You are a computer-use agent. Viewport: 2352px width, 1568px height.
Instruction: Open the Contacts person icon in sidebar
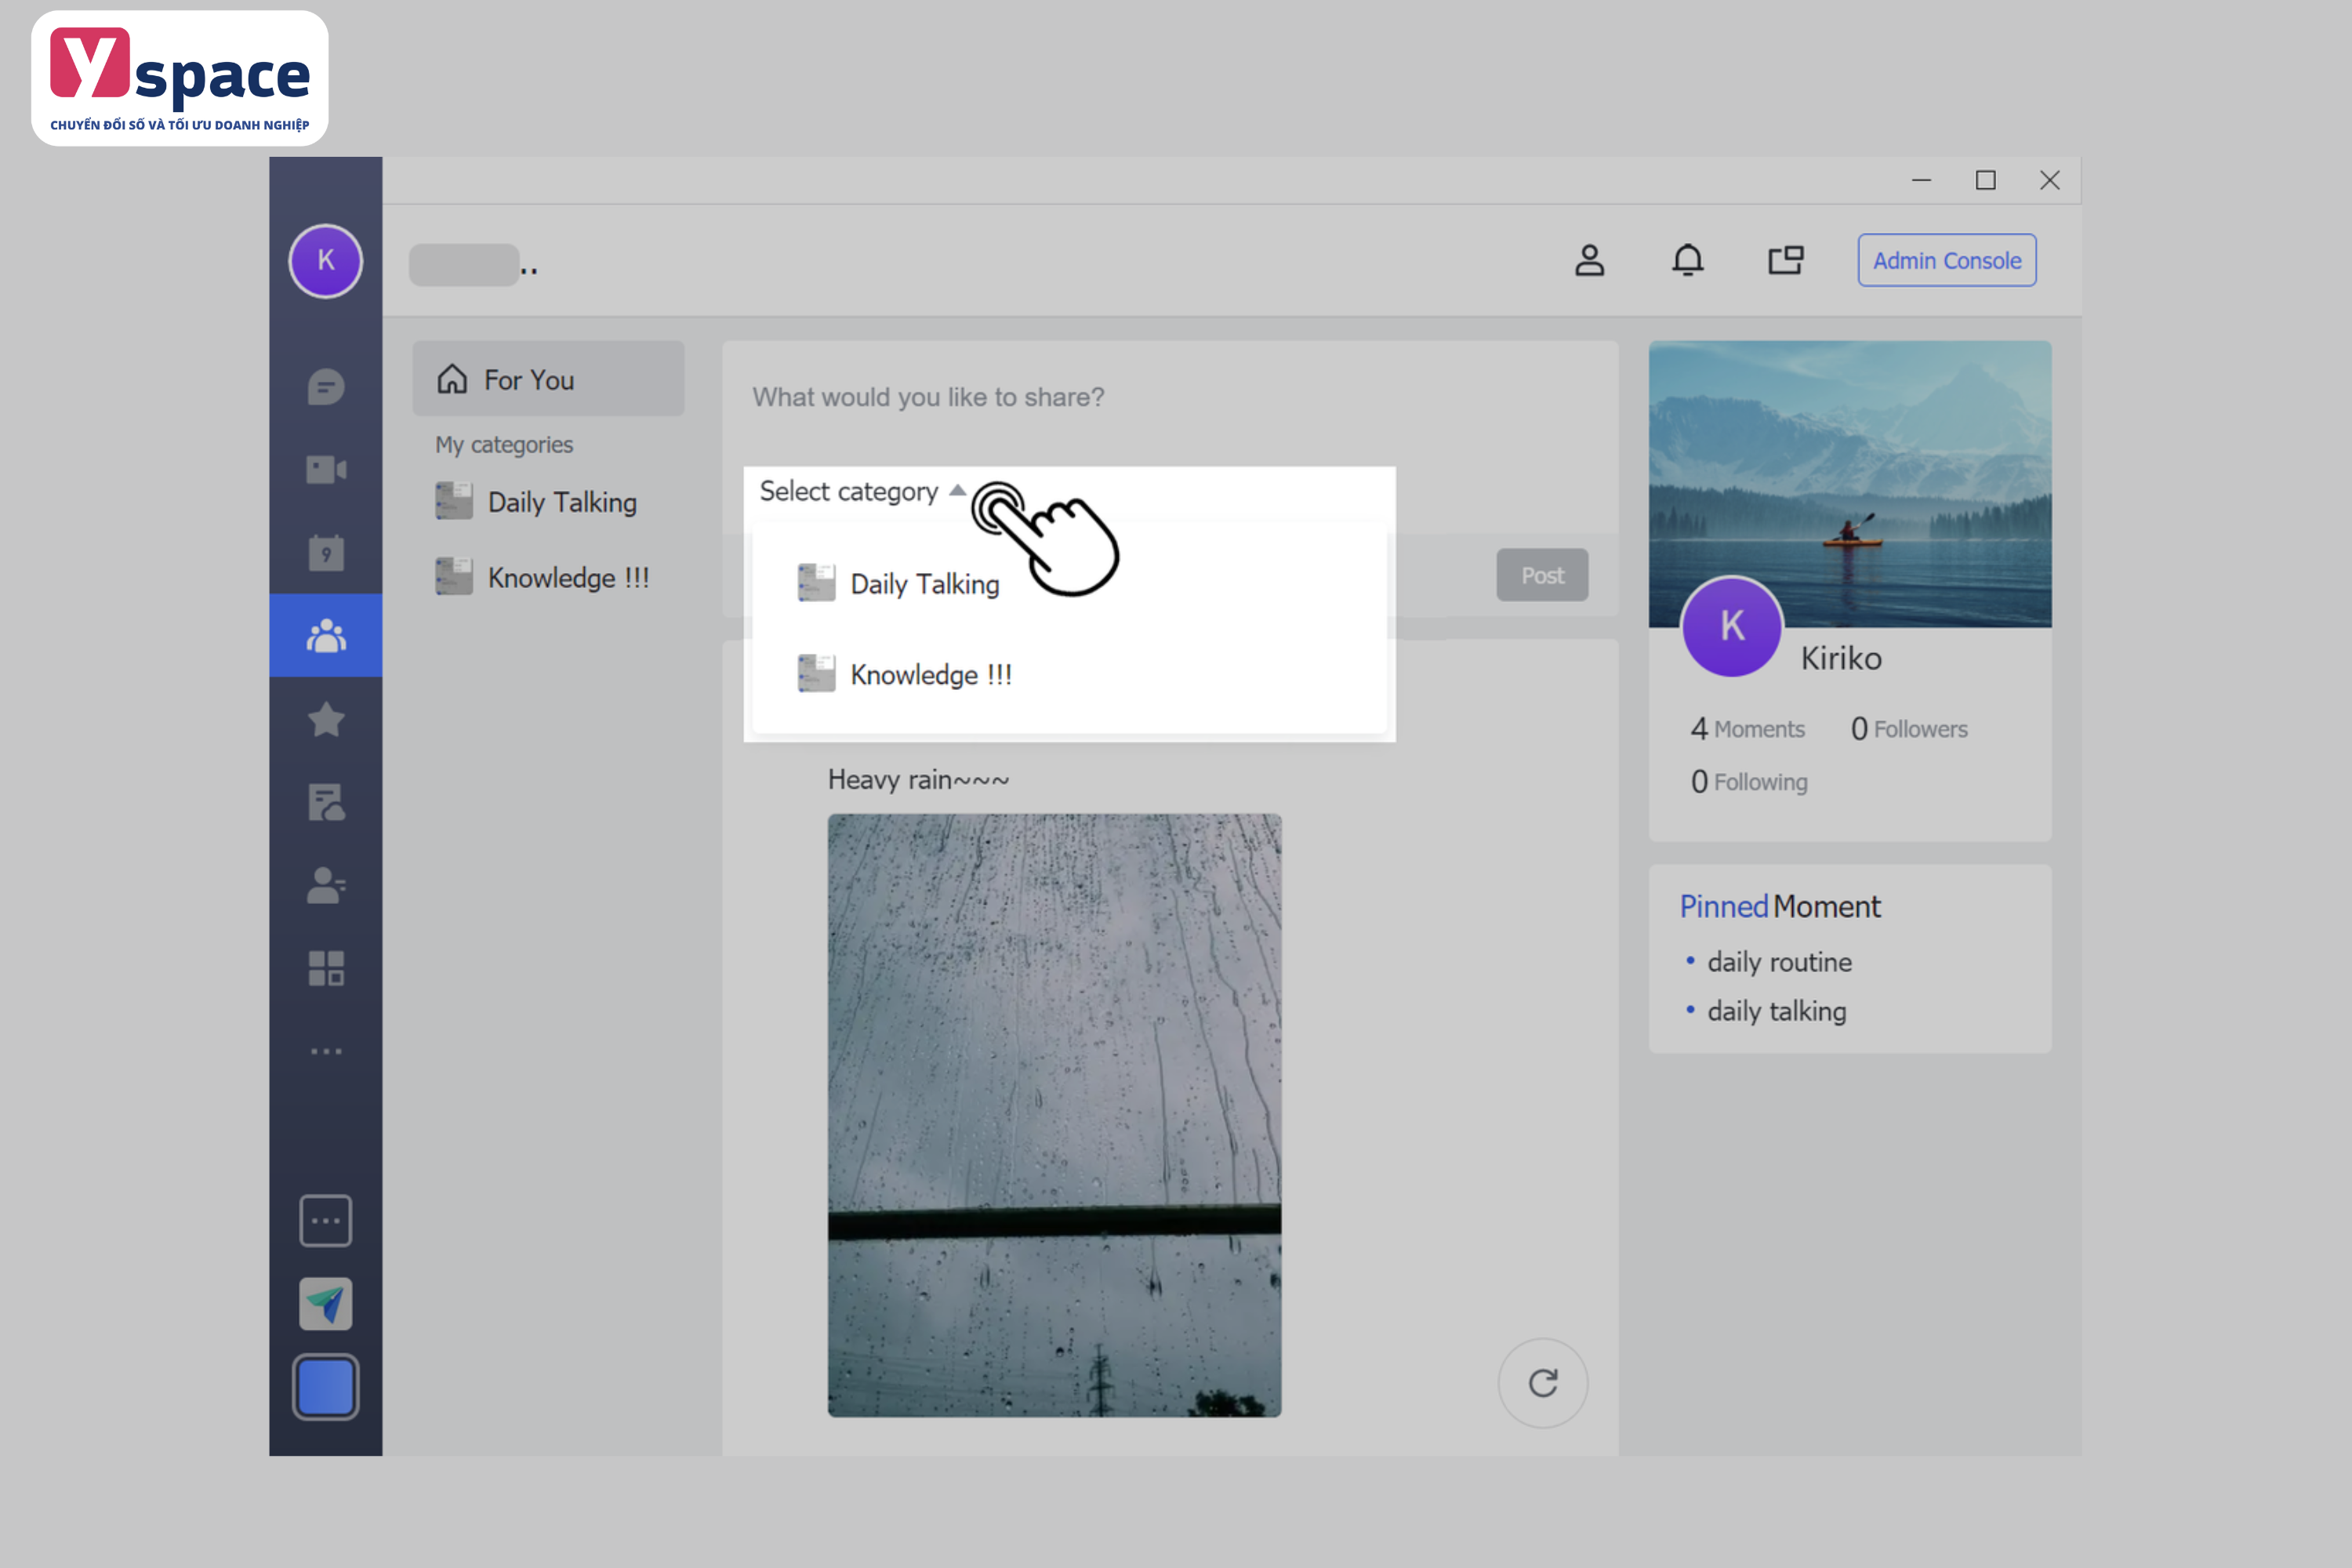326,885
